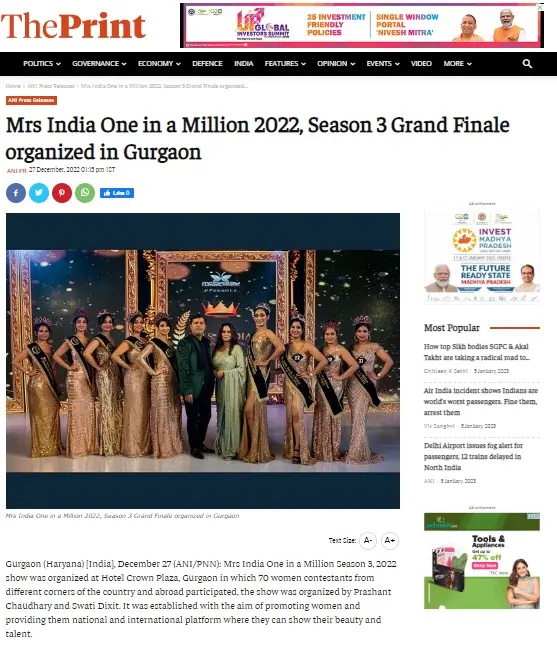Click ThePrint logo
The image size is (557, 656).
pyautogui.click(x=73, y=26)
